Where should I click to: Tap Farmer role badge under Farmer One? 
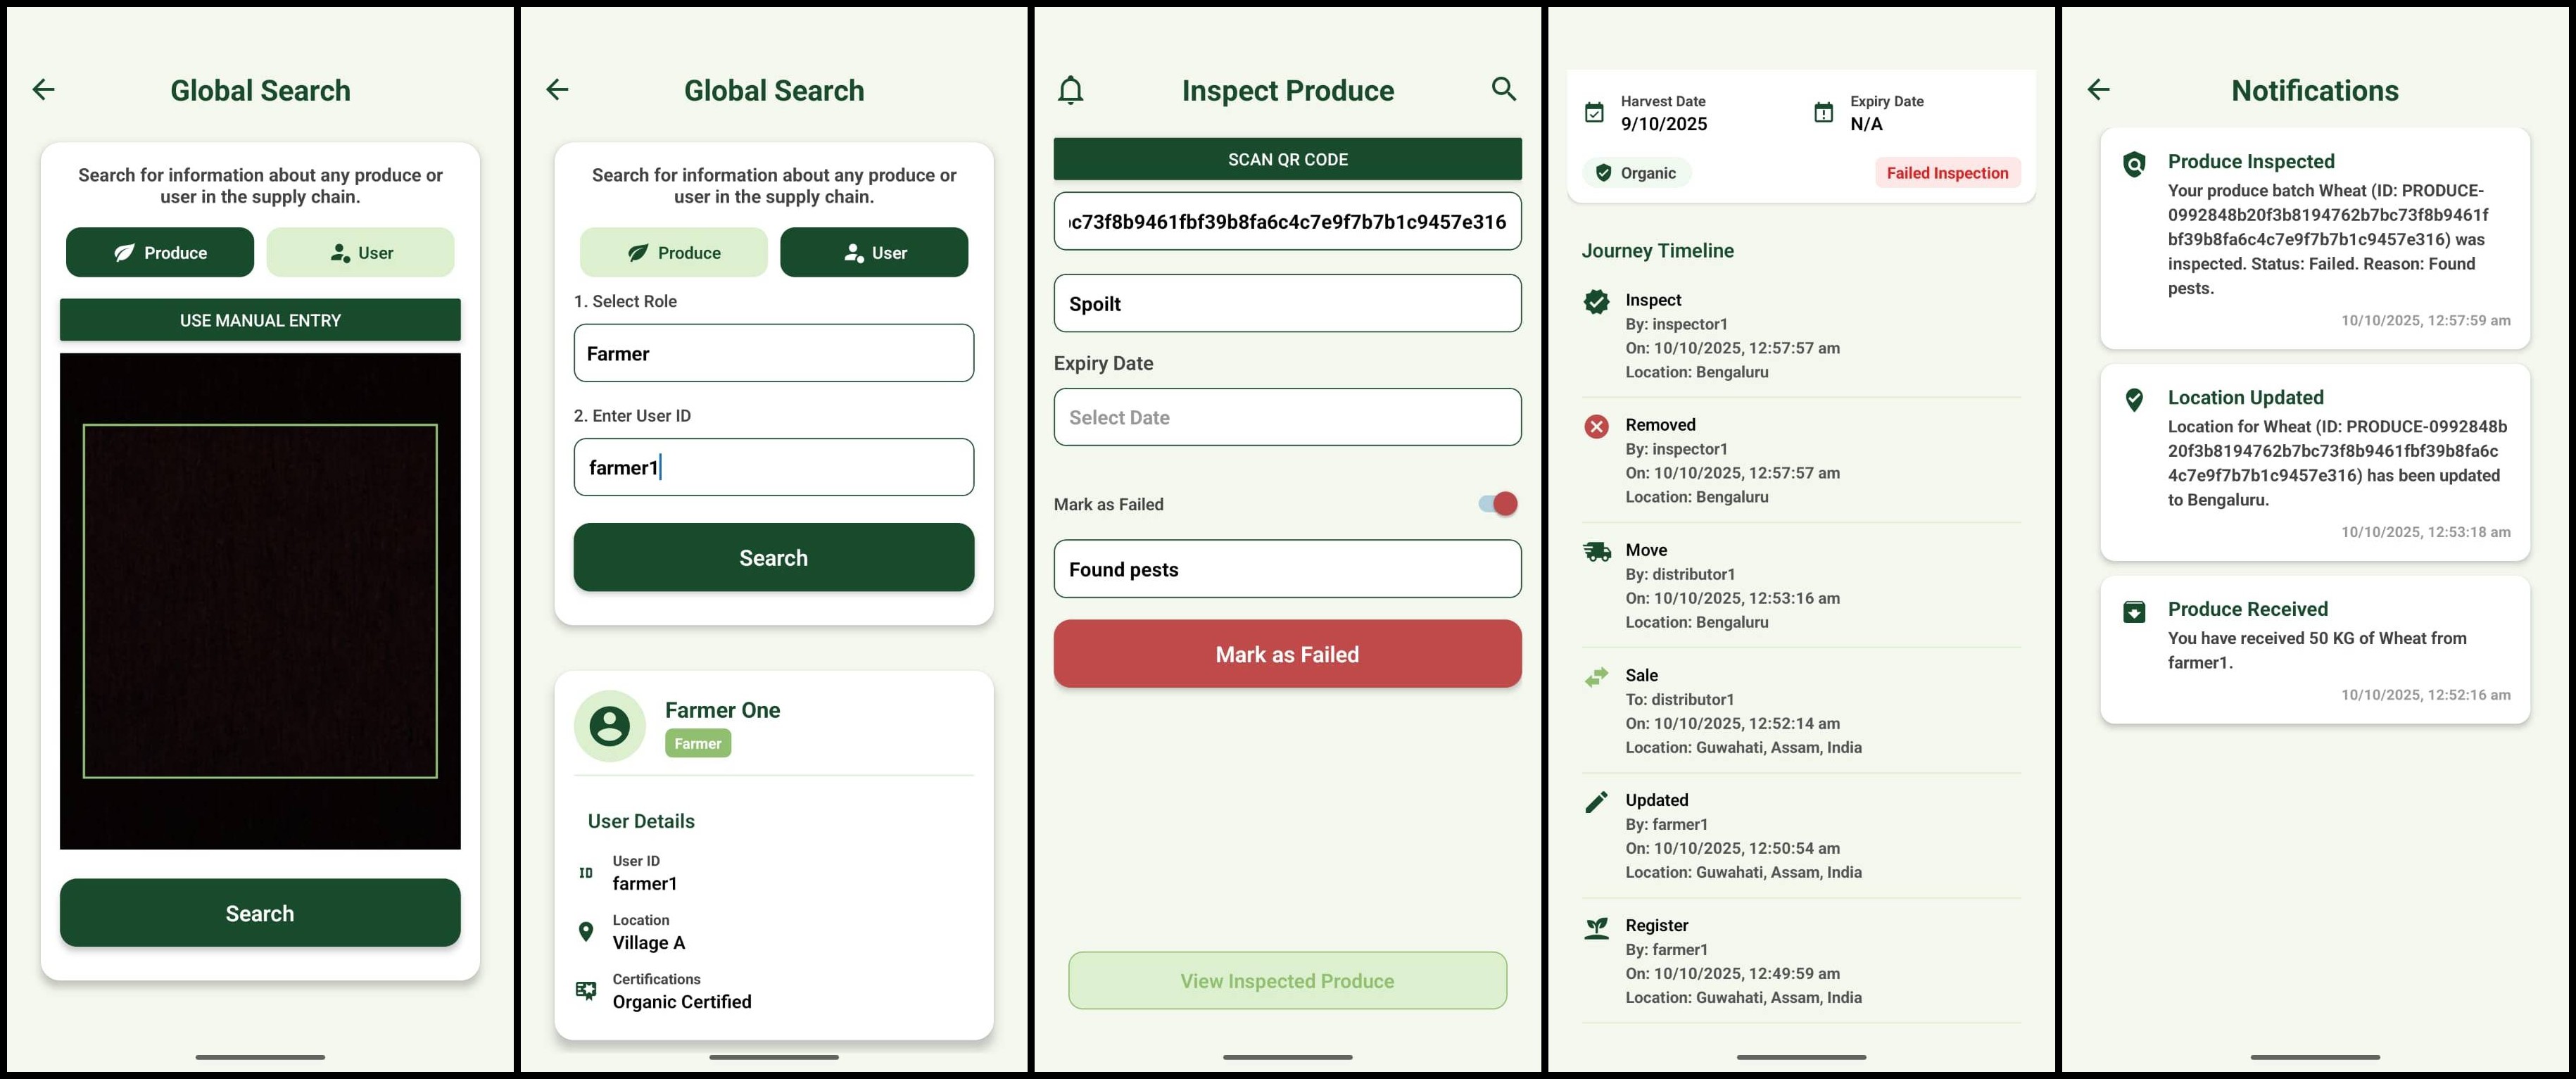pos(698,743)
